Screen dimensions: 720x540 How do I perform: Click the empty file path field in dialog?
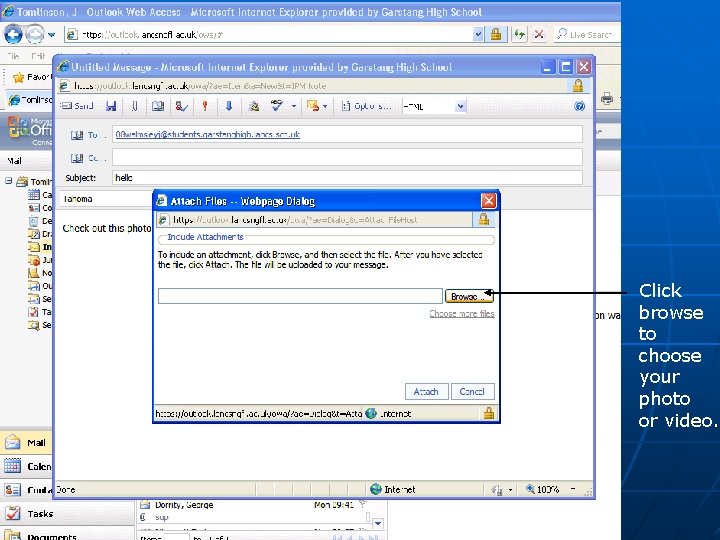point(300,296)
